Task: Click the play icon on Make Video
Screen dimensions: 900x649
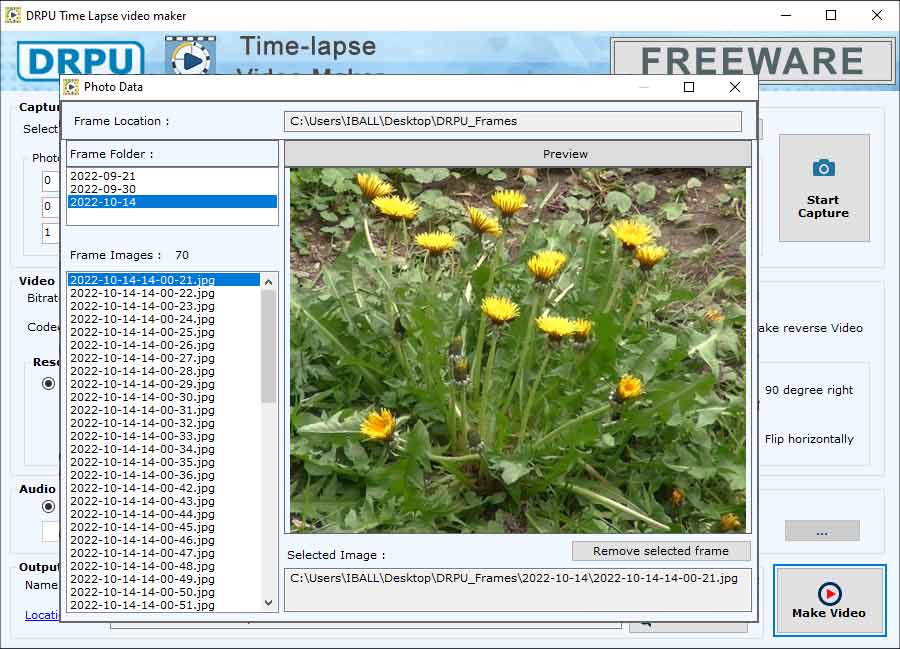Action: (x=829, y=593)
